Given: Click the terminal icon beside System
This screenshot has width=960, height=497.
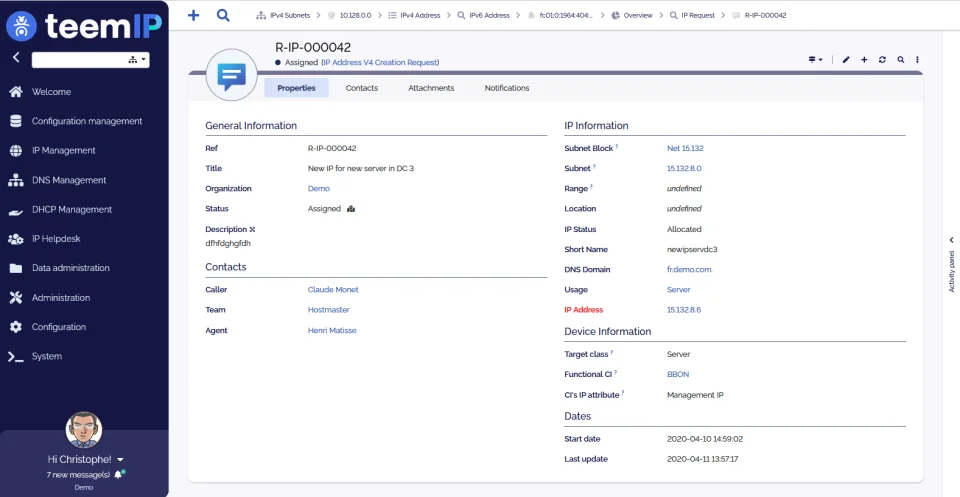Looking at the screenshot, I should [x=16, y=356].
